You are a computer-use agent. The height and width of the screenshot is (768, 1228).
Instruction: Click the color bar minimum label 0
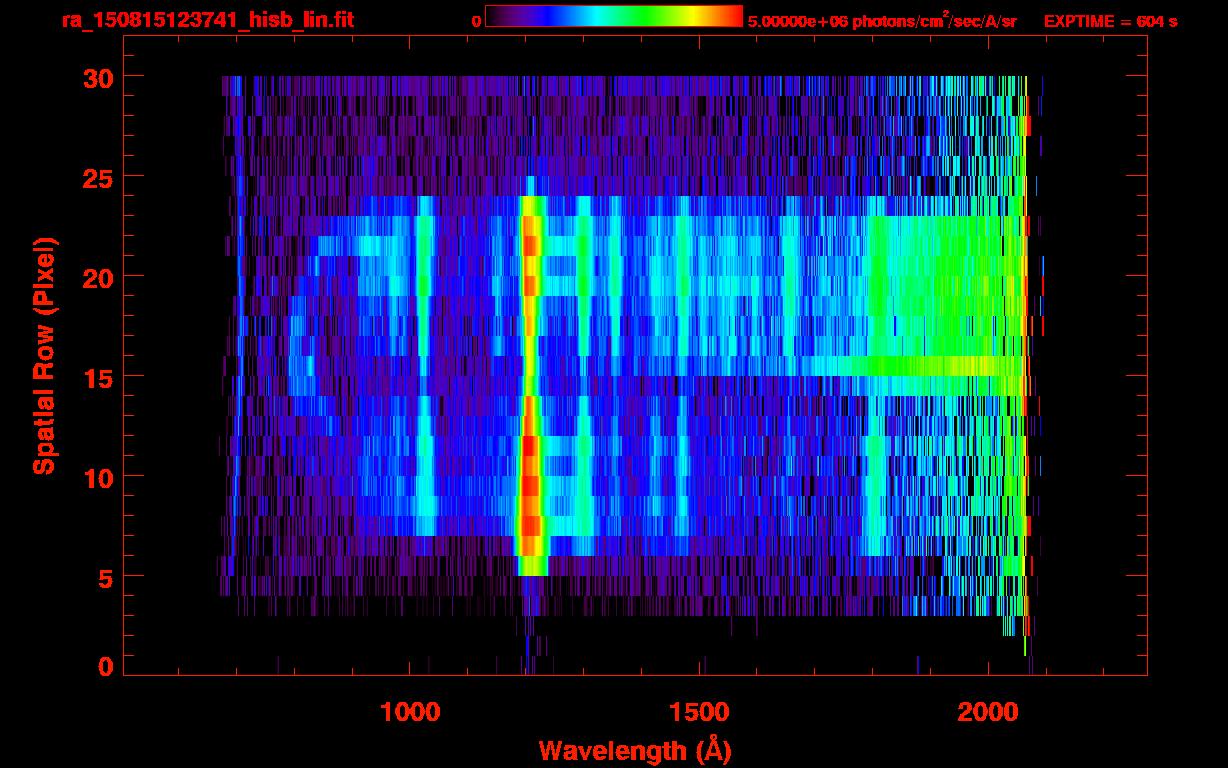coord(477,20)
